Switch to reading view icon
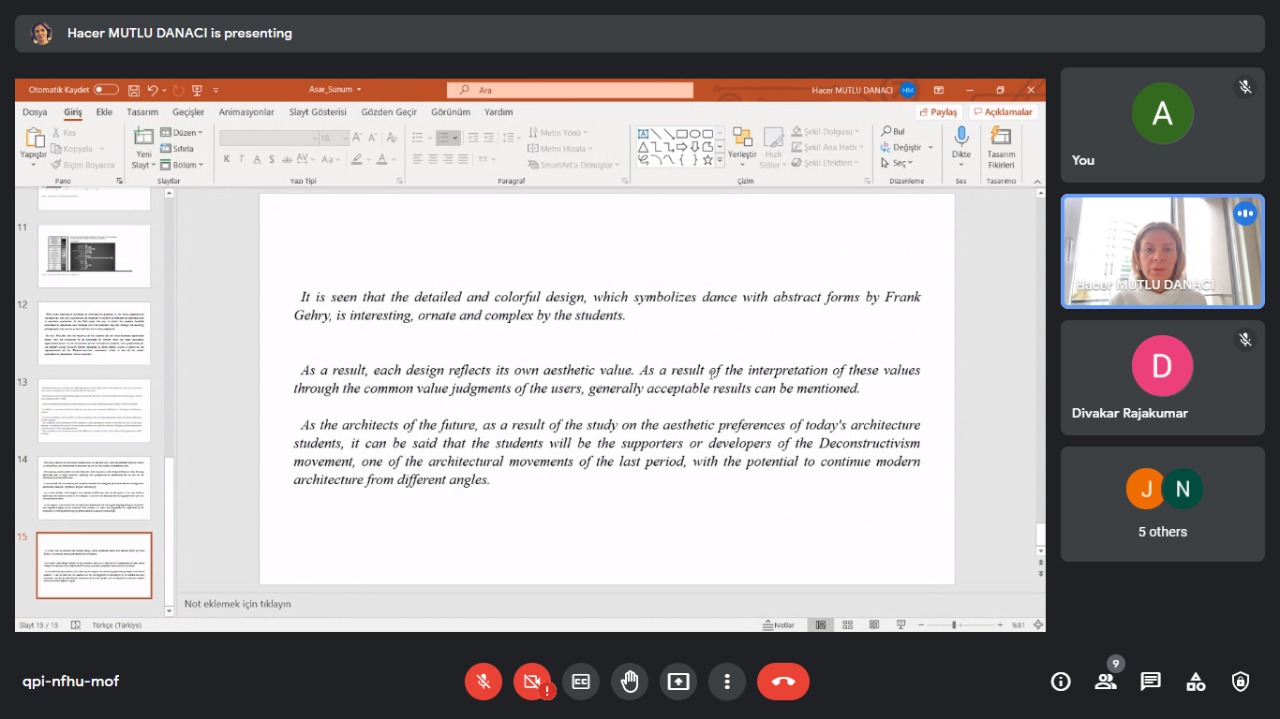Image resolution: width=1280 pixels, height=719 pixels. [x=873, y=625]
